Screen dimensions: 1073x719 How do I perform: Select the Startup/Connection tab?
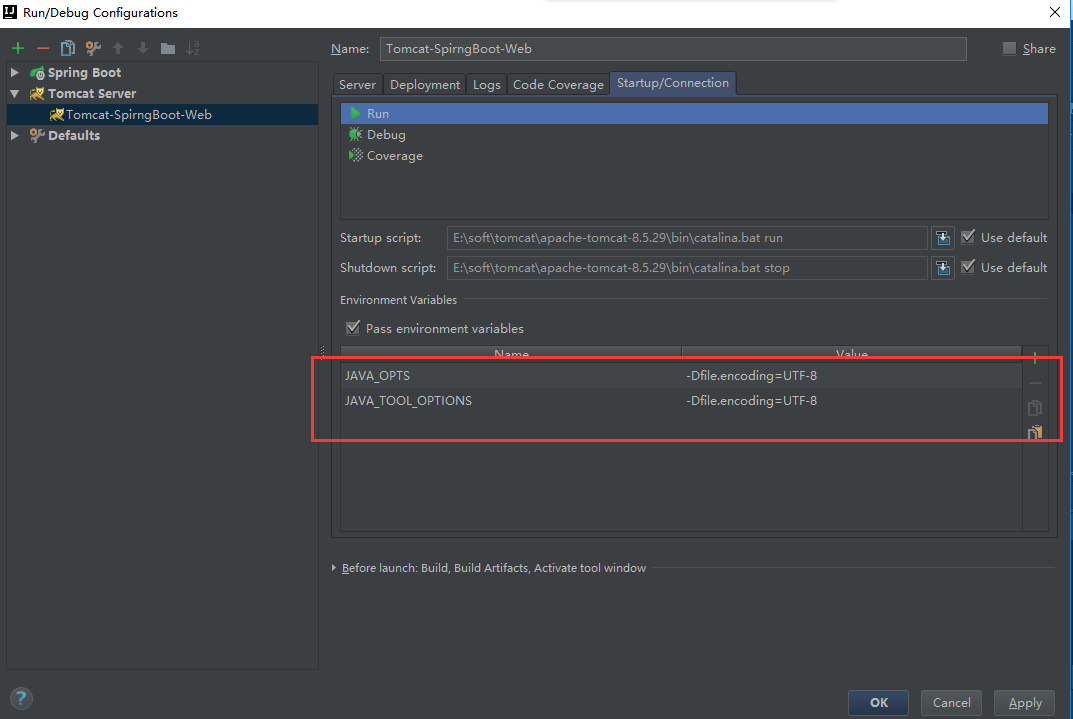(x=673, y=83)
